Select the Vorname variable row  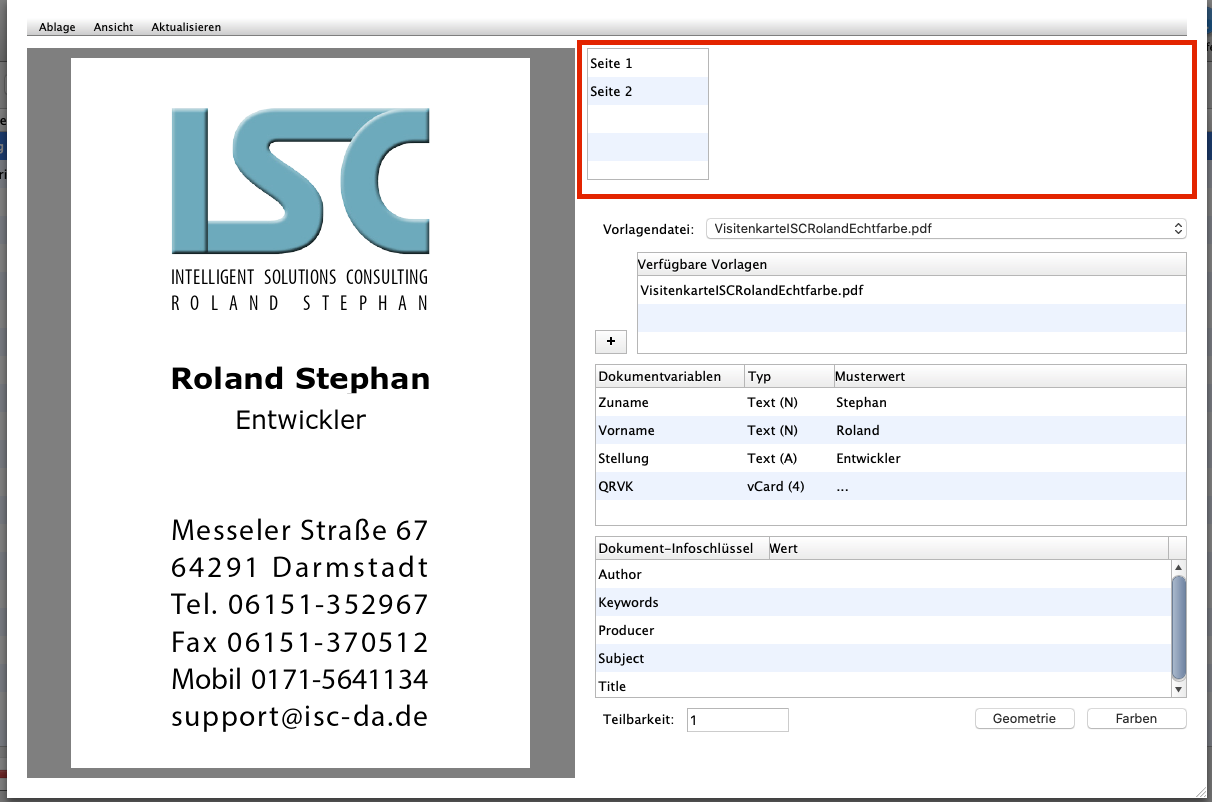tap(891, 430)
